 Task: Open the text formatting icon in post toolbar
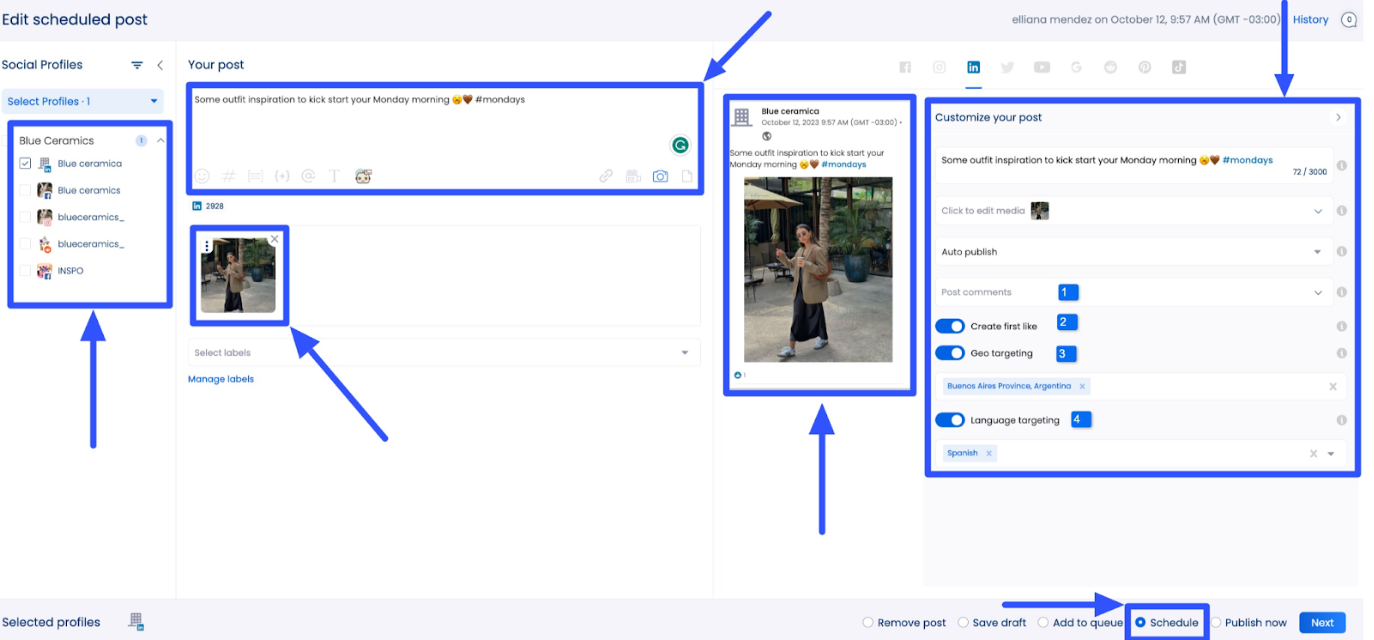[335, 176]
